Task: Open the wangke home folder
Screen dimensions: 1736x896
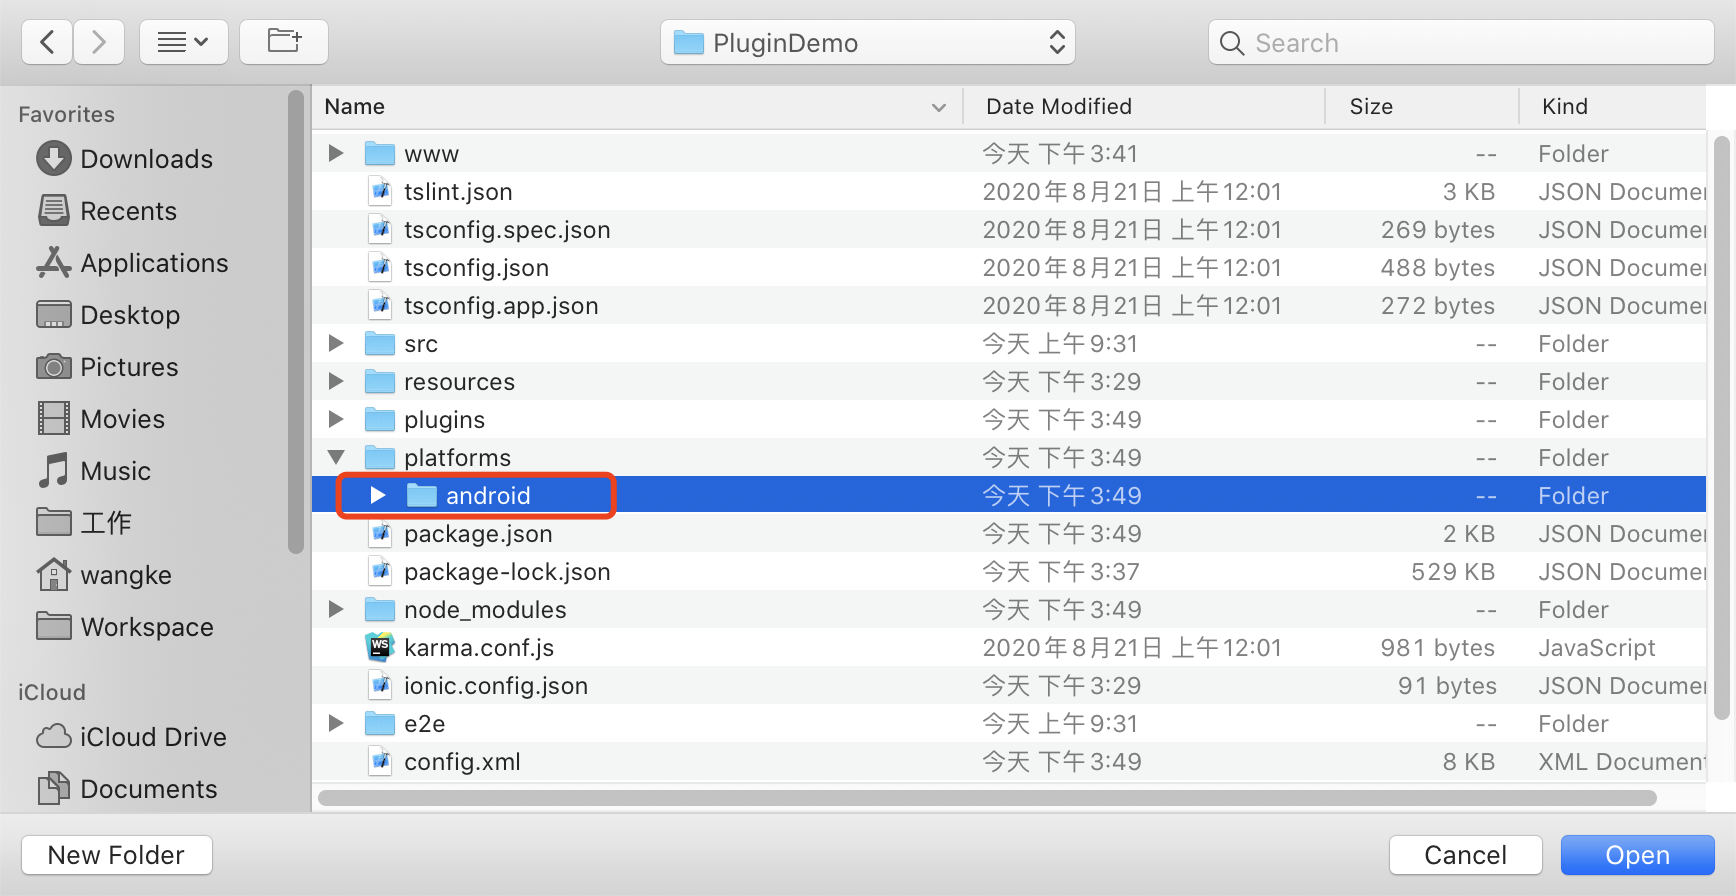Action: [125, 575]
